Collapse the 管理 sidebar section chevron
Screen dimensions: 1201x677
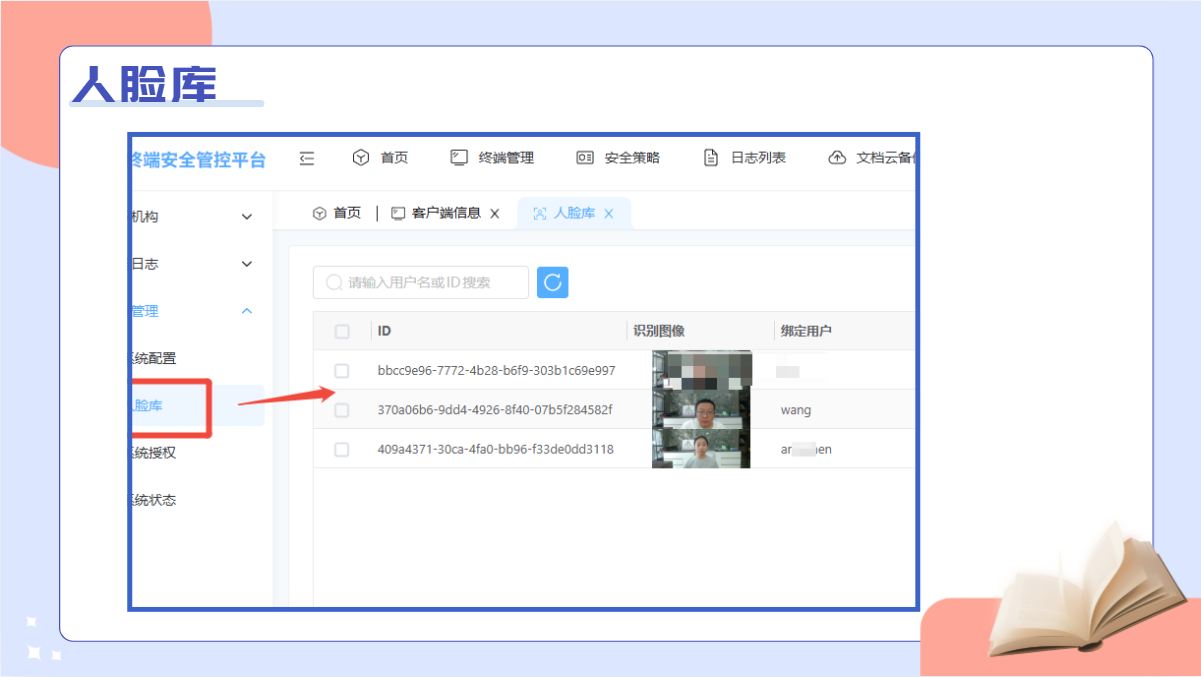click(x=247, y=311)
